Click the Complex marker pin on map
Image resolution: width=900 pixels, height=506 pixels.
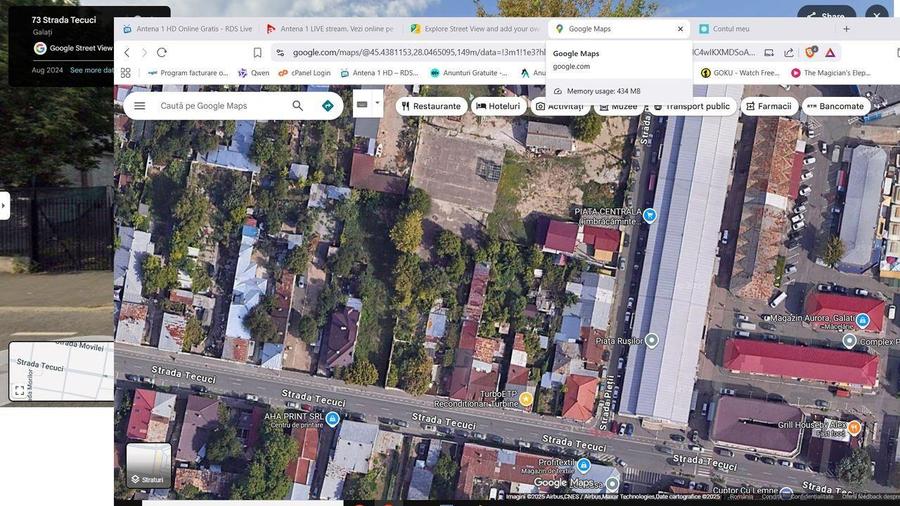[849, 341]
